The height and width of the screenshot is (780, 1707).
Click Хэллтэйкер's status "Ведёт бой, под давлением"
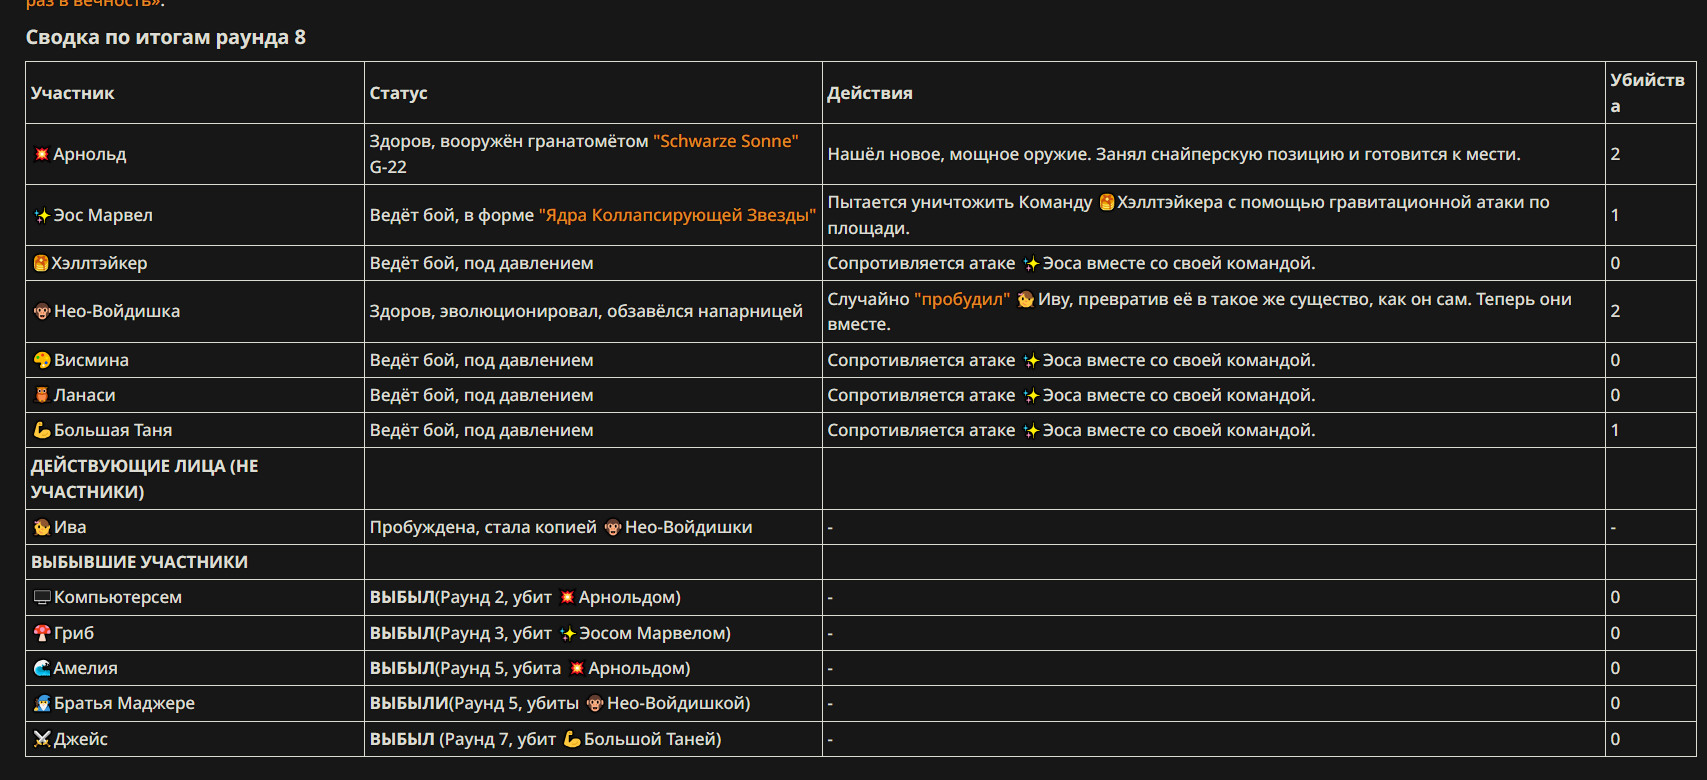coord(481,263)
